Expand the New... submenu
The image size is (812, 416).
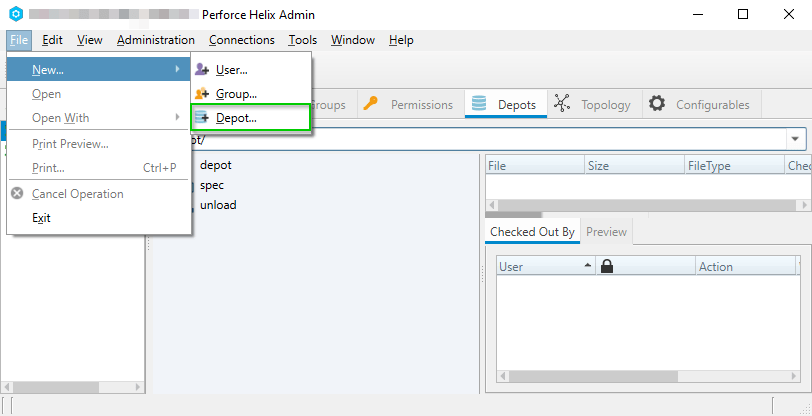click(99, 69)
